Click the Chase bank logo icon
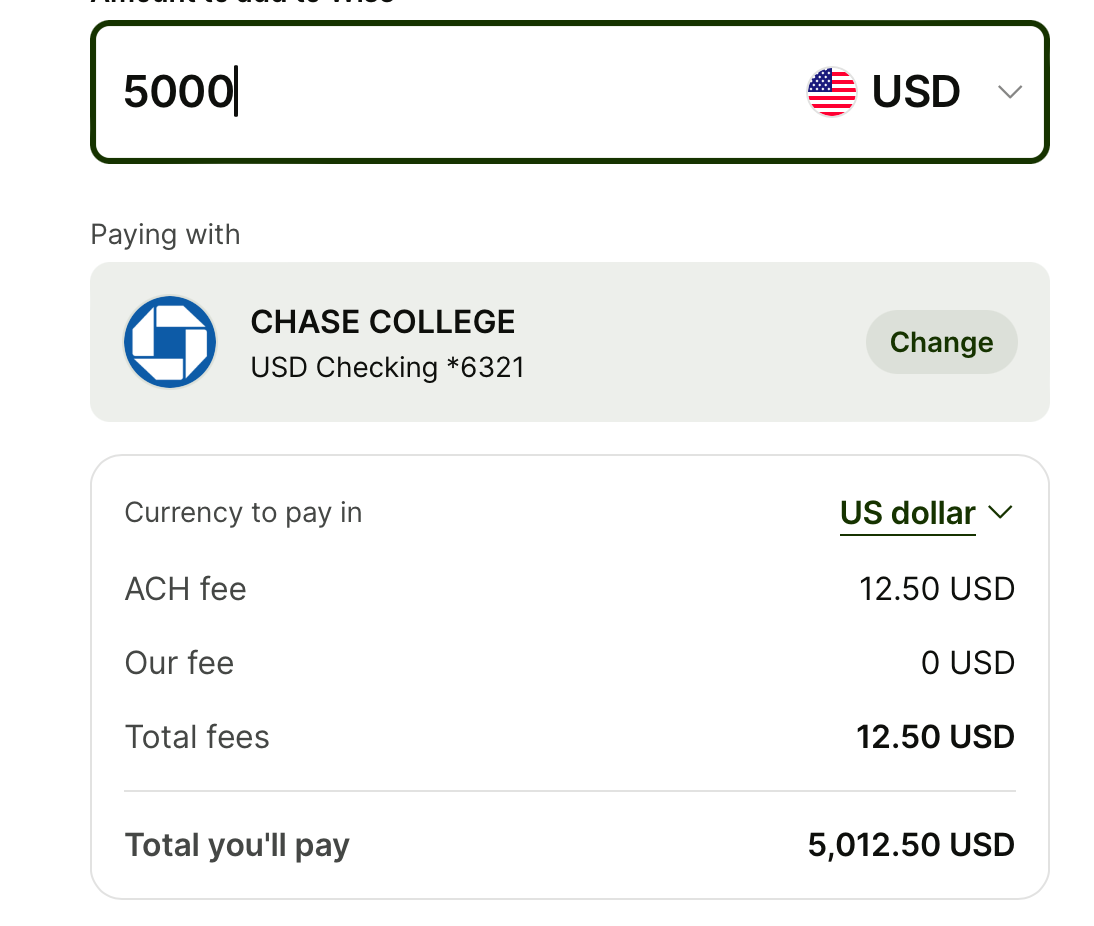 pyautogui.click(x=170, y=342)
